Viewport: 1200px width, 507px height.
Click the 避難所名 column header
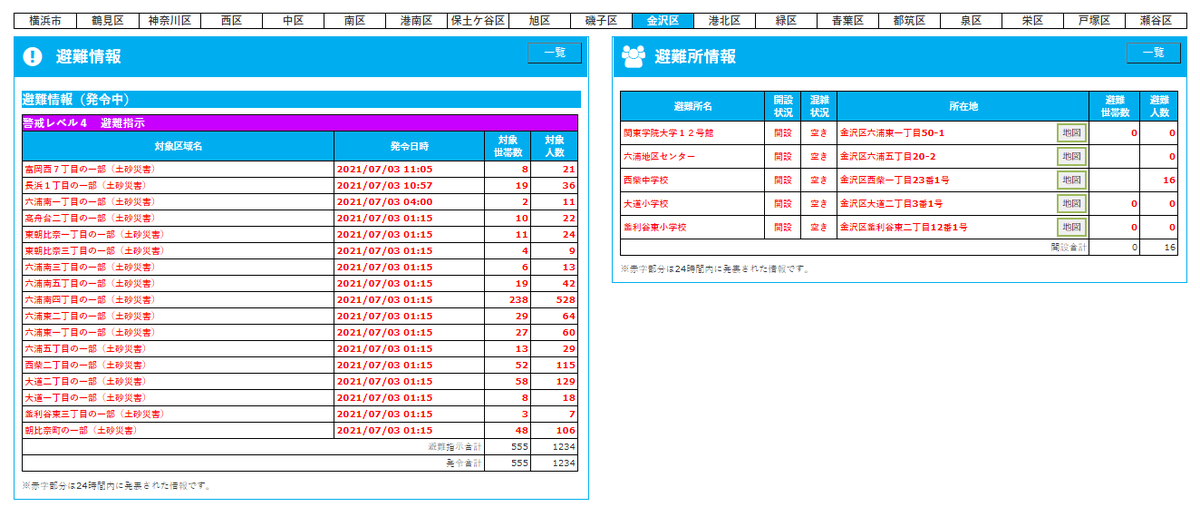tap(693, 106)
